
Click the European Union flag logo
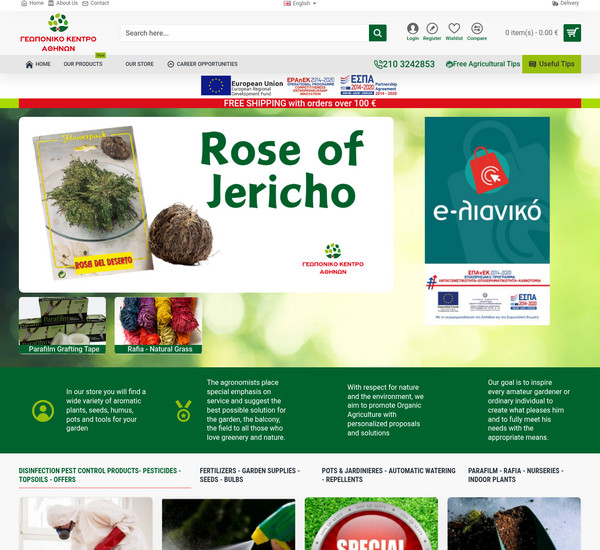(216, 85)
